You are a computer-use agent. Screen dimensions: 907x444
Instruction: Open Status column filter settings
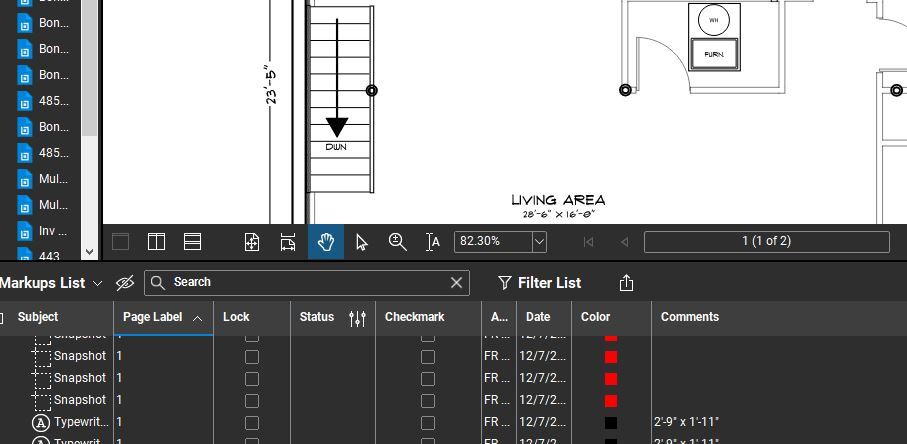click(x=357, y=318)
